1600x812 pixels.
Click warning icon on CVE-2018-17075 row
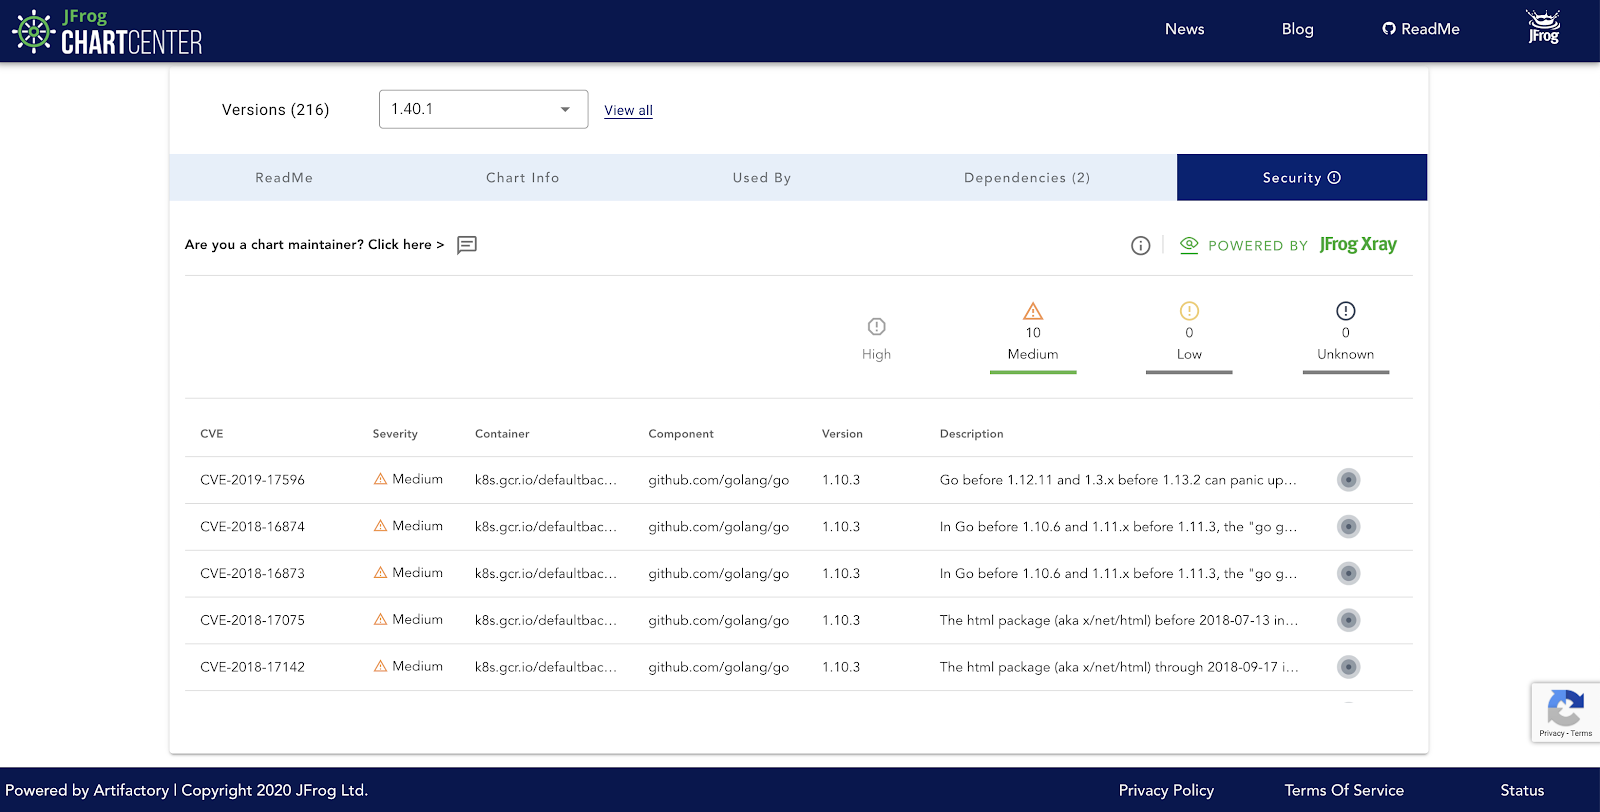tap(380, 620)
